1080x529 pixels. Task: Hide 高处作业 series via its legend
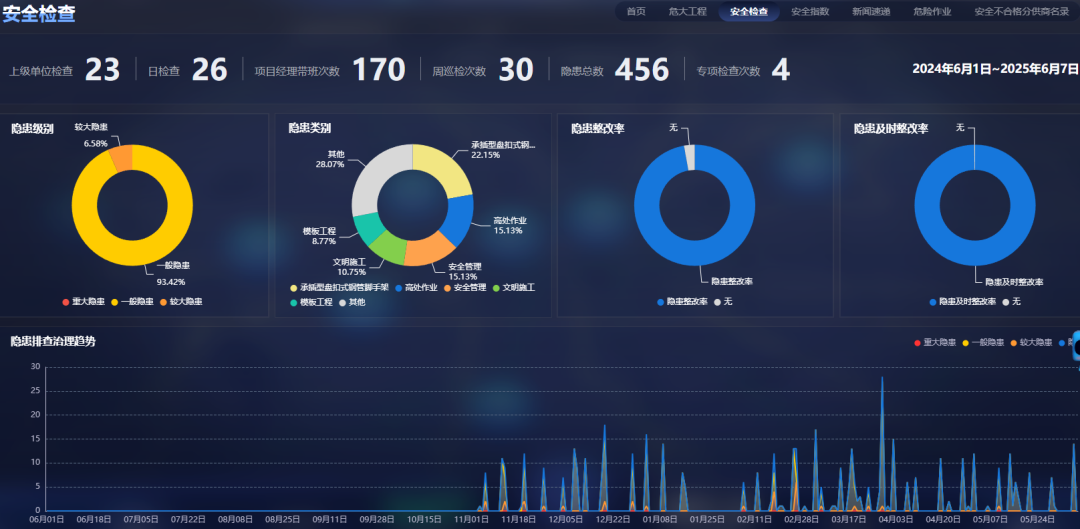(x=418, y=288)
